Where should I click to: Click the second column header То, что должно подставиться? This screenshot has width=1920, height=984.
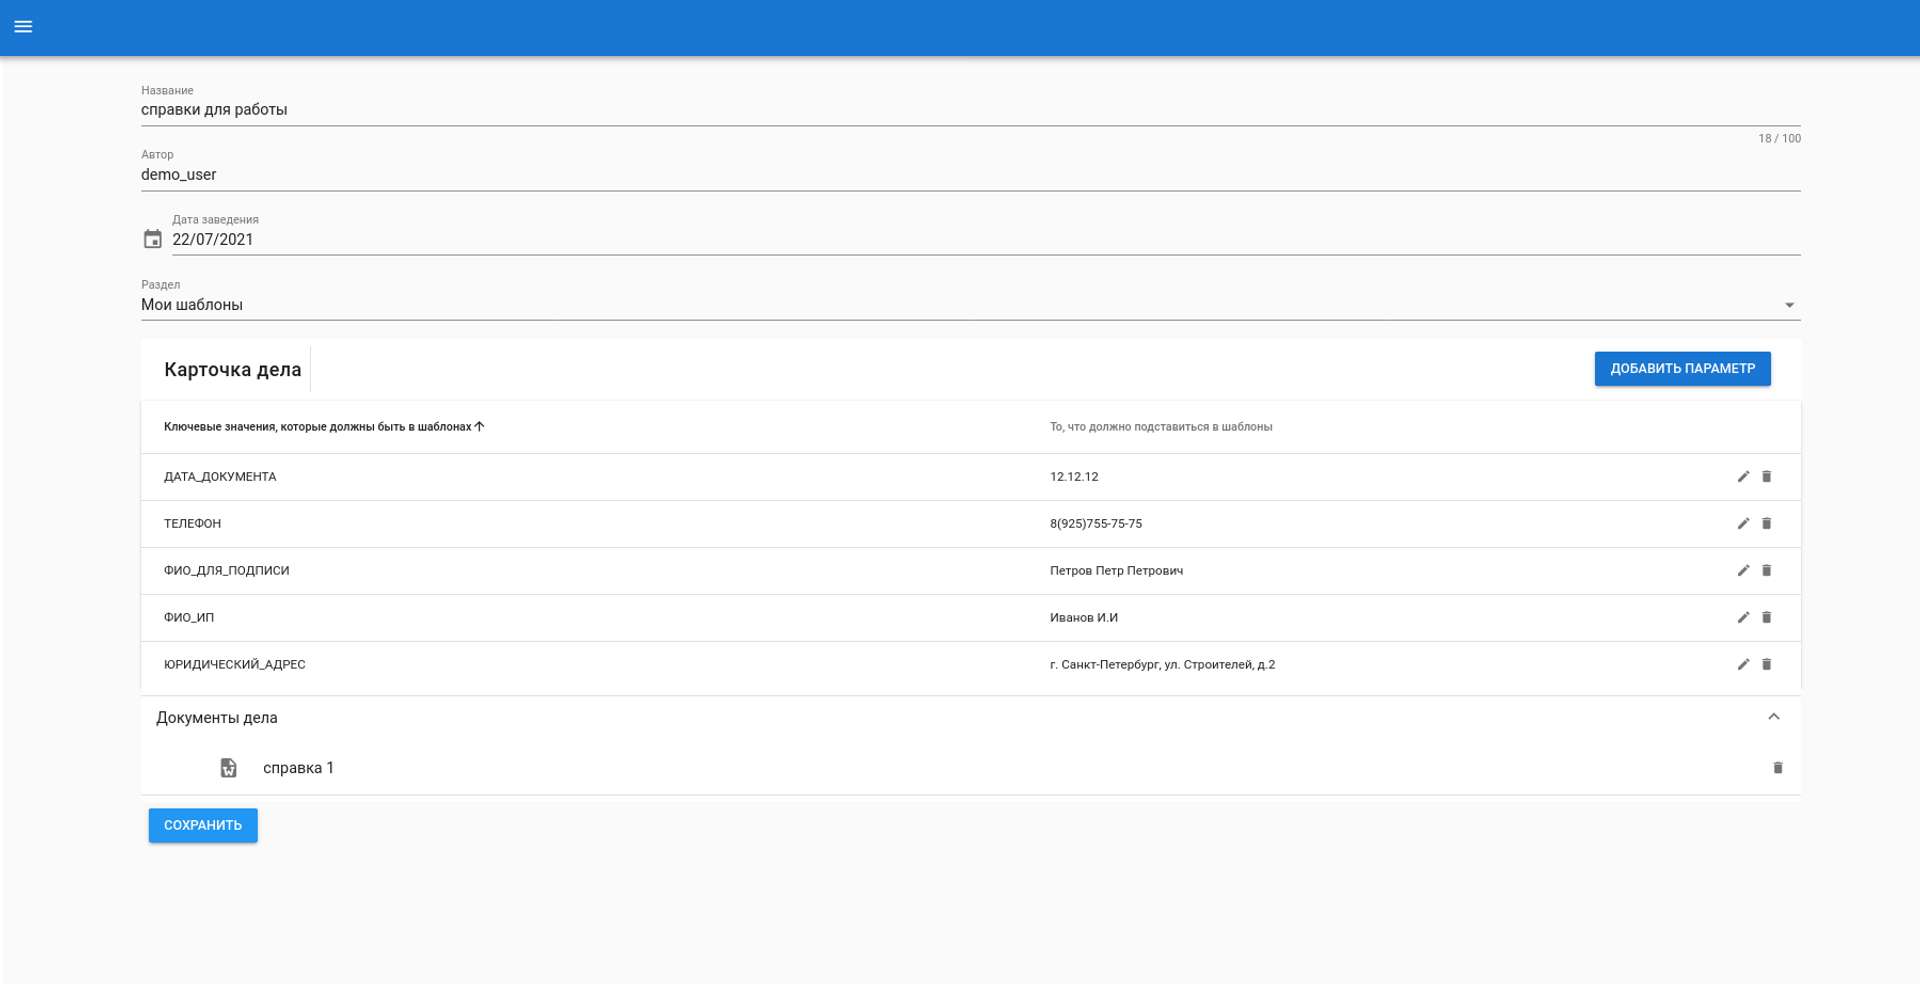click(x=1160, y=427)
